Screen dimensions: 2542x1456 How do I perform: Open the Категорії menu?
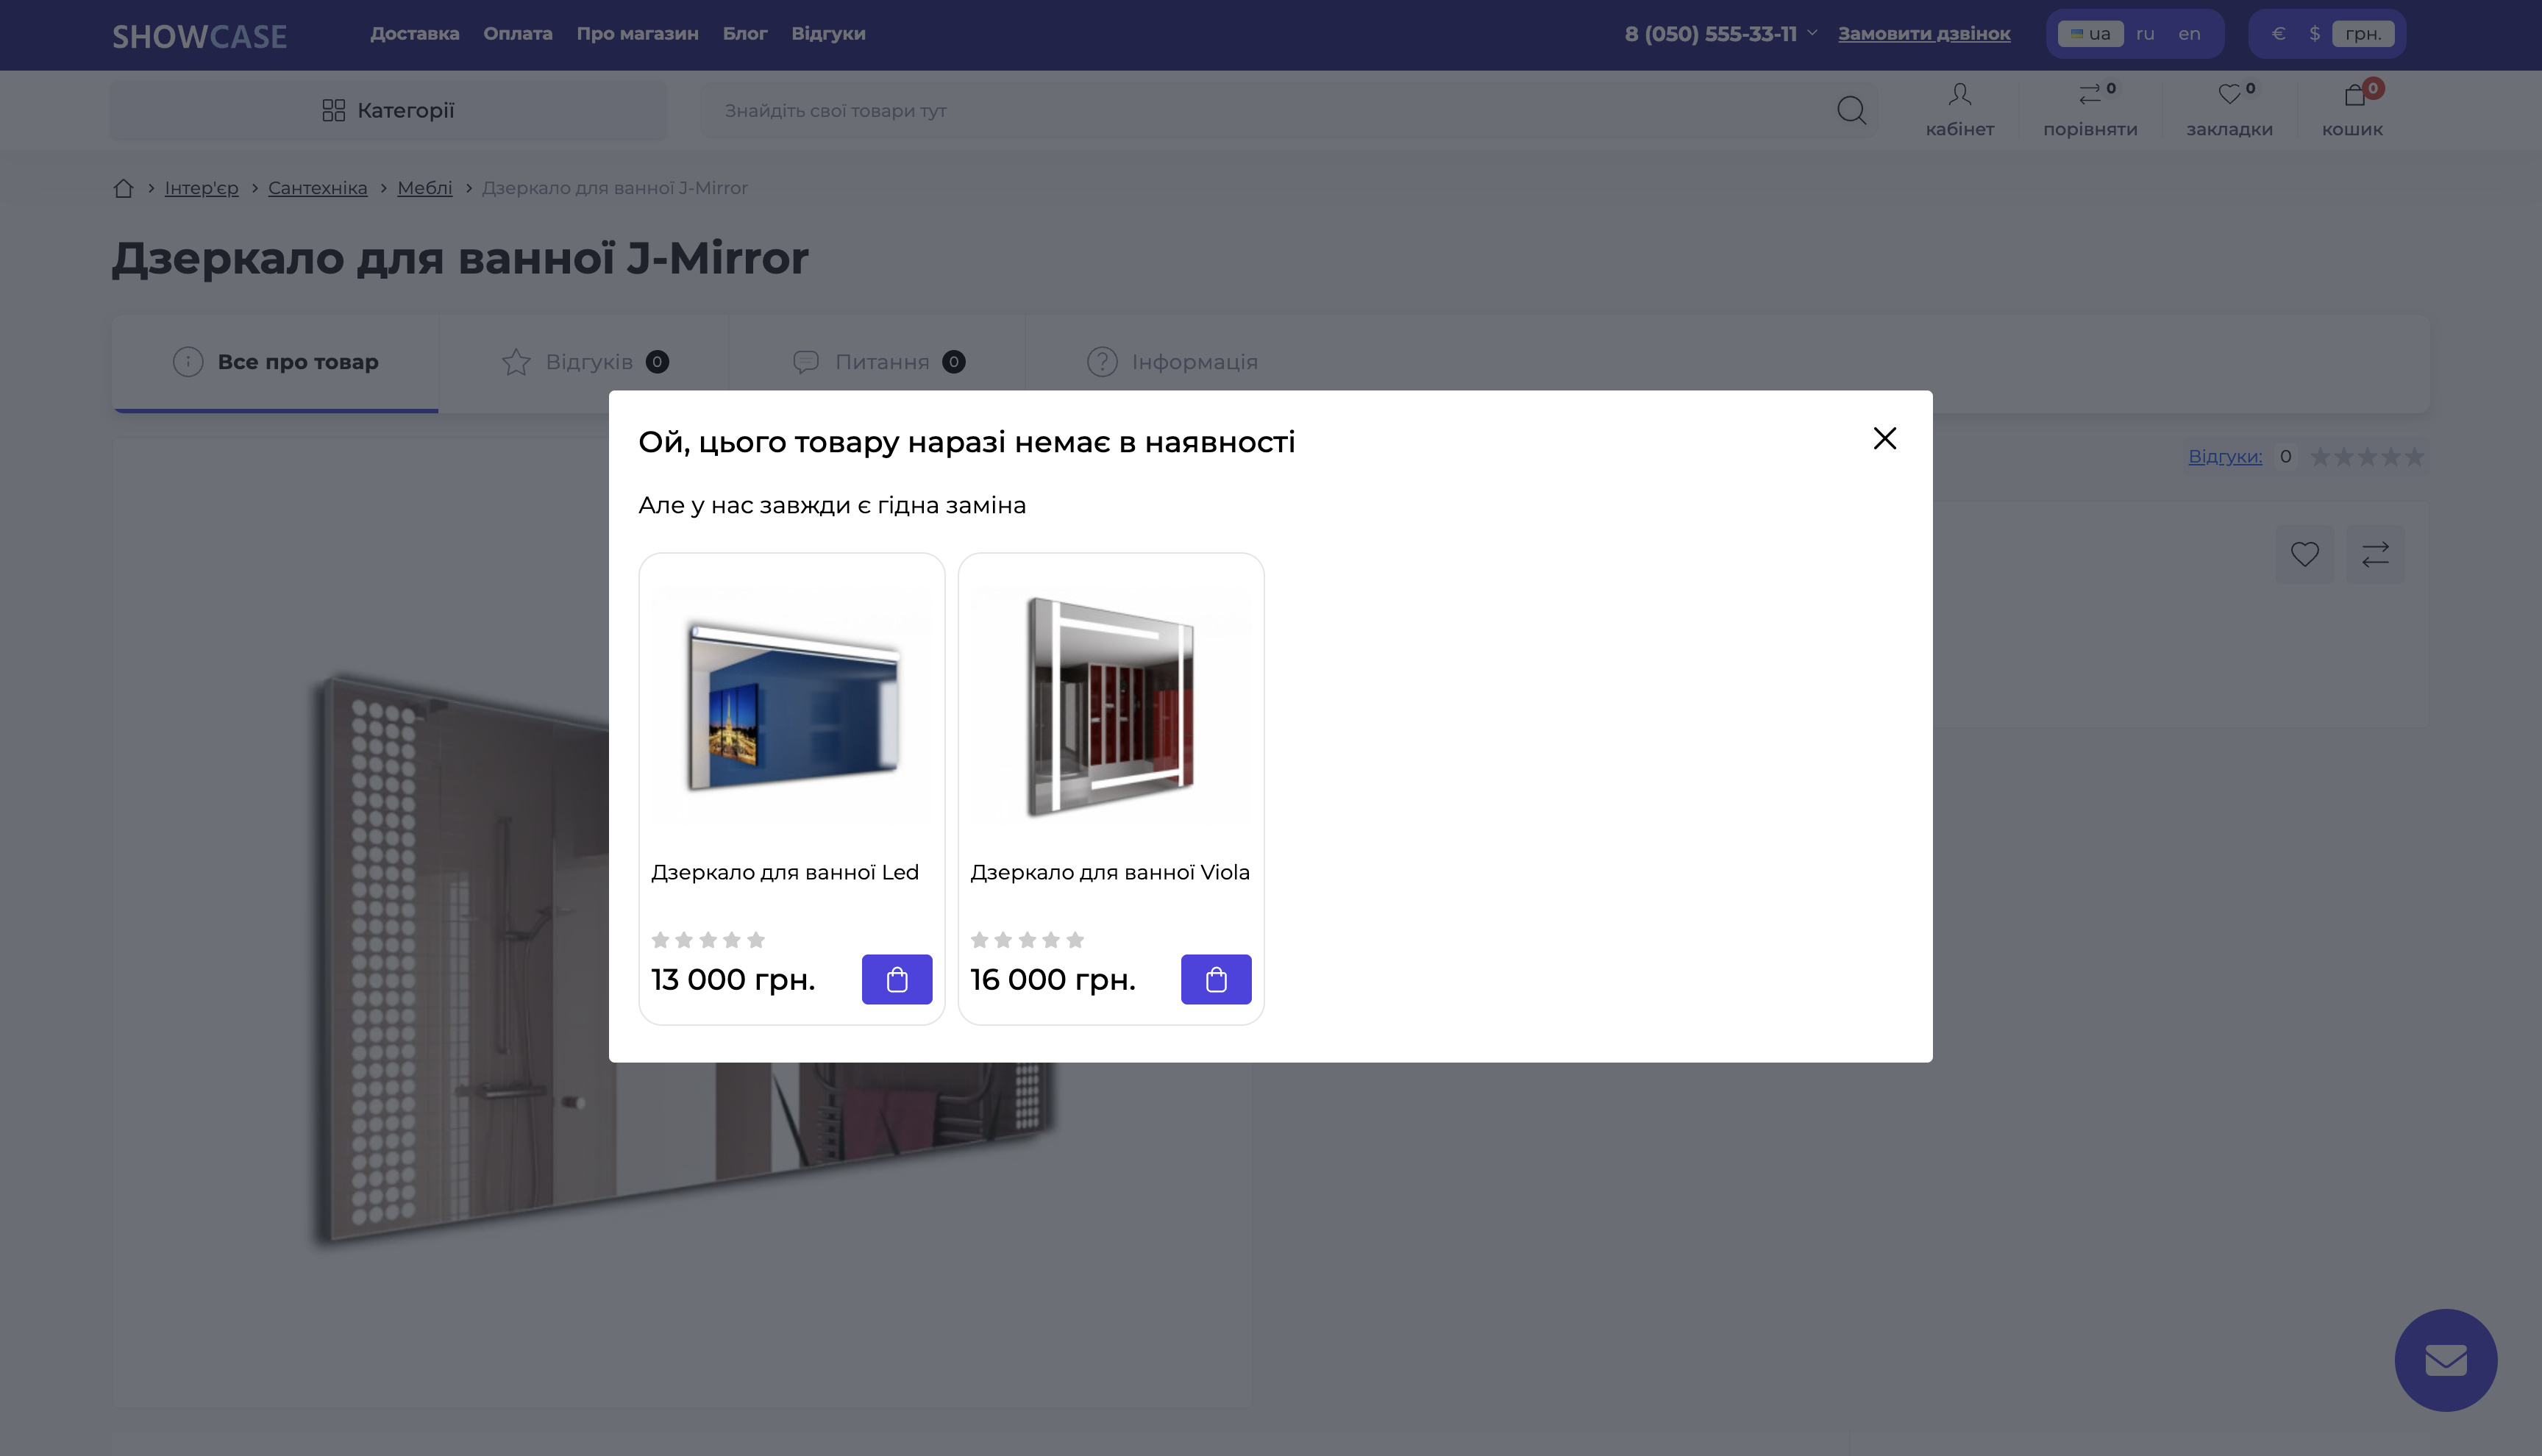pyautogui.click(x=388, y=110)
